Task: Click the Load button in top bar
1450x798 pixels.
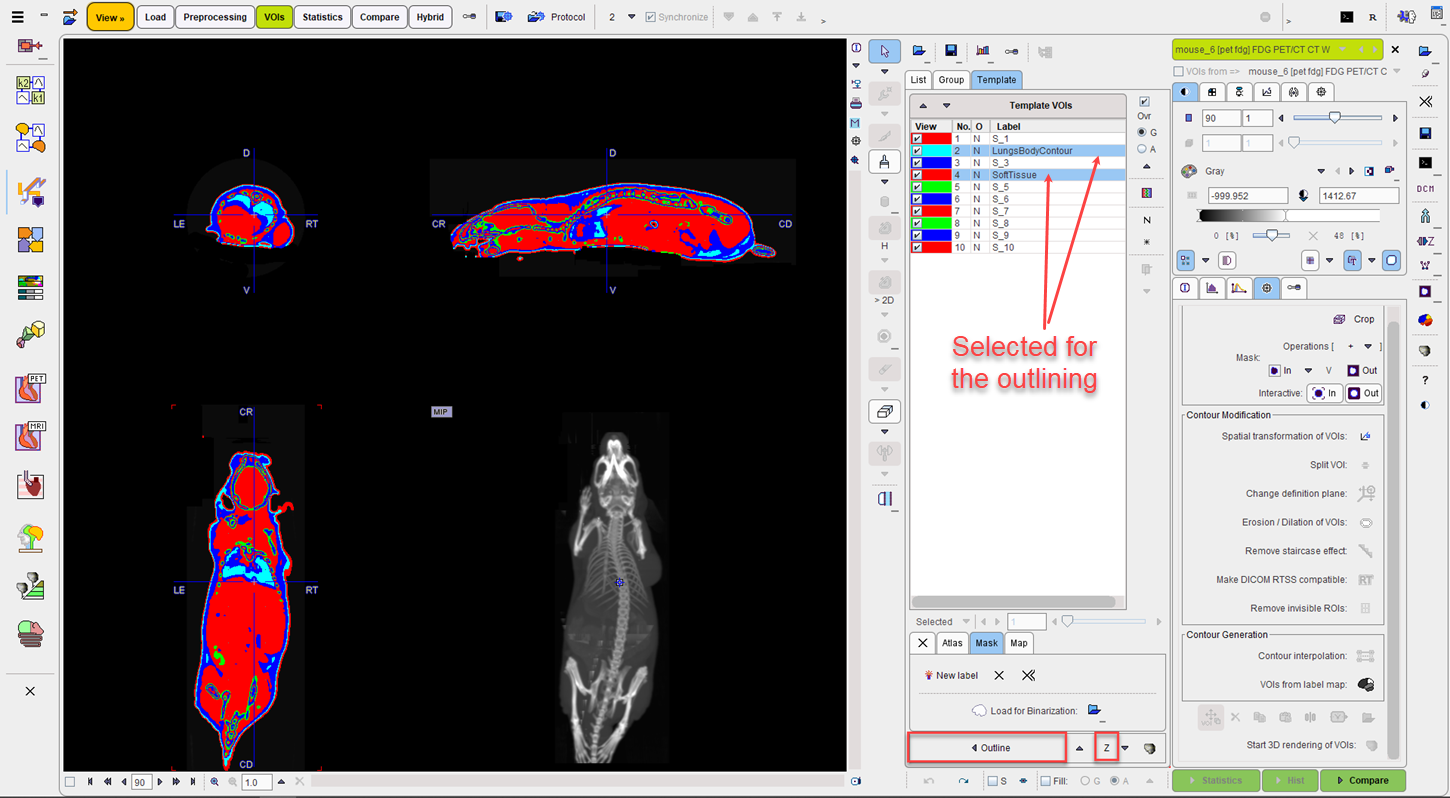Action: 155,17
